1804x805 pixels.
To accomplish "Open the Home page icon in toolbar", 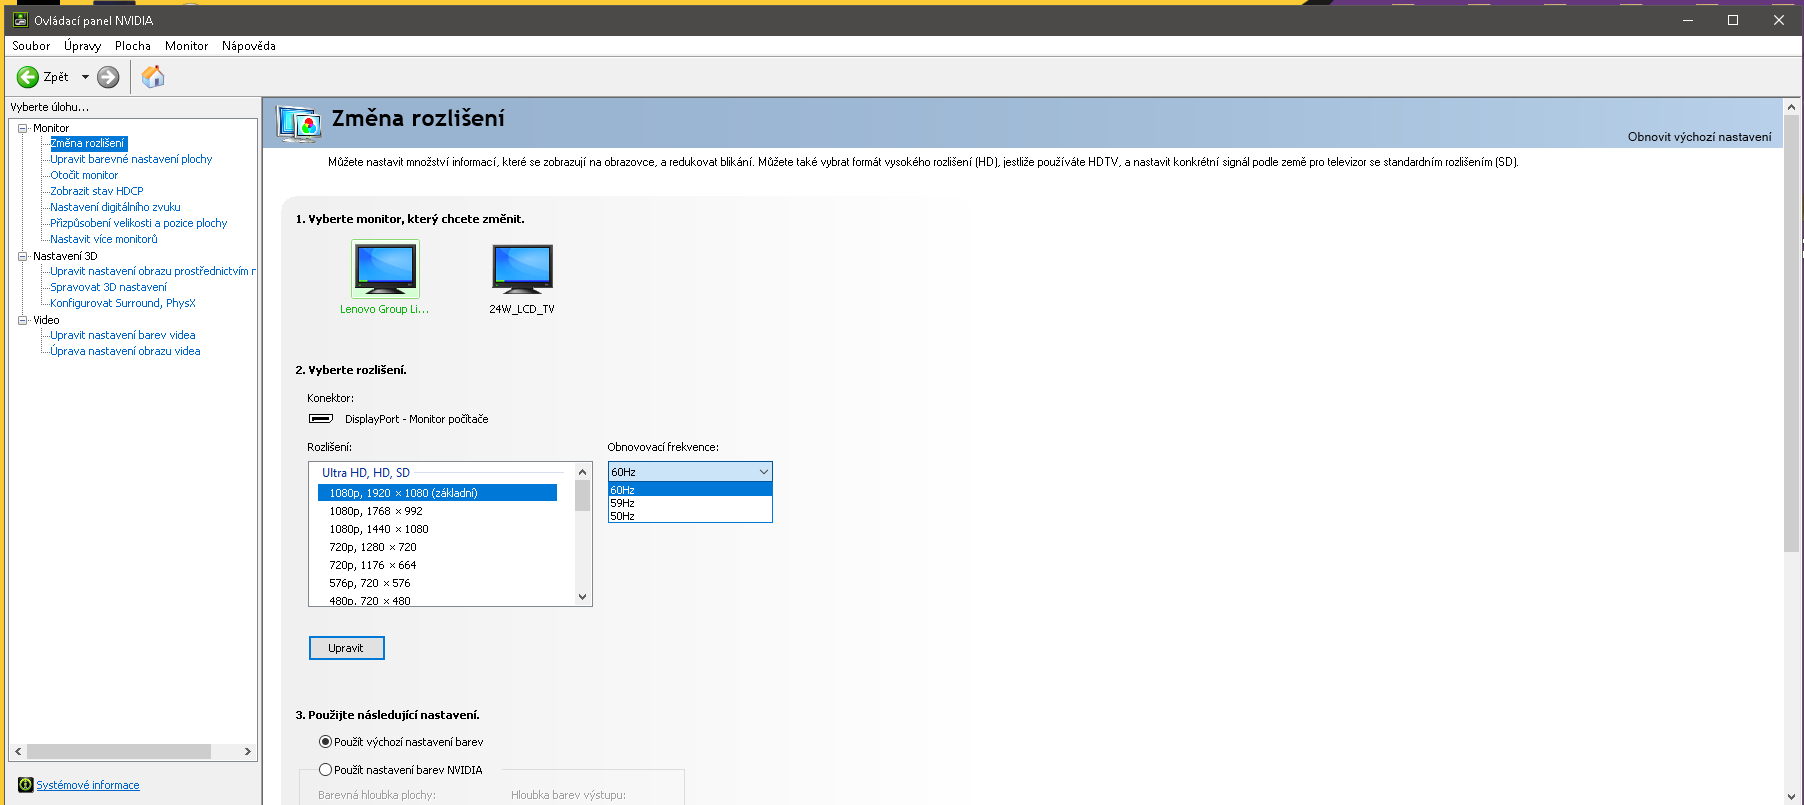I will (153, 77).
